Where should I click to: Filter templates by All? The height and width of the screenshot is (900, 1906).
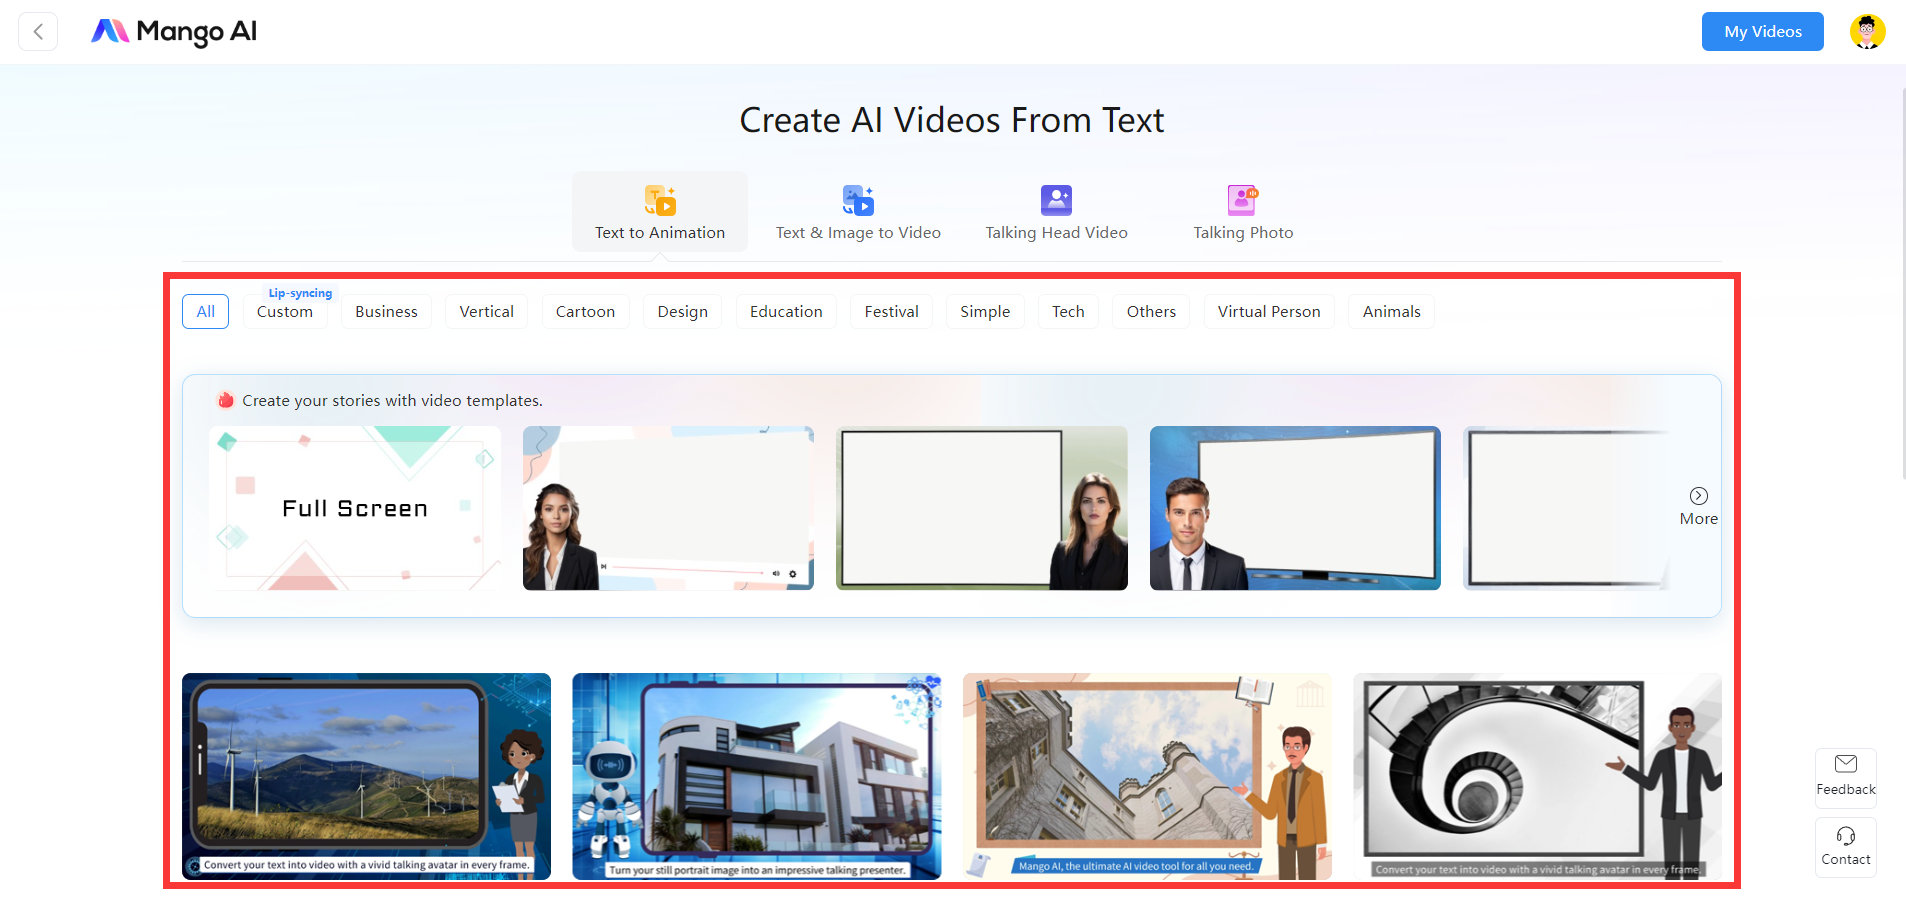pyautogui.click(x=206, y=312)
